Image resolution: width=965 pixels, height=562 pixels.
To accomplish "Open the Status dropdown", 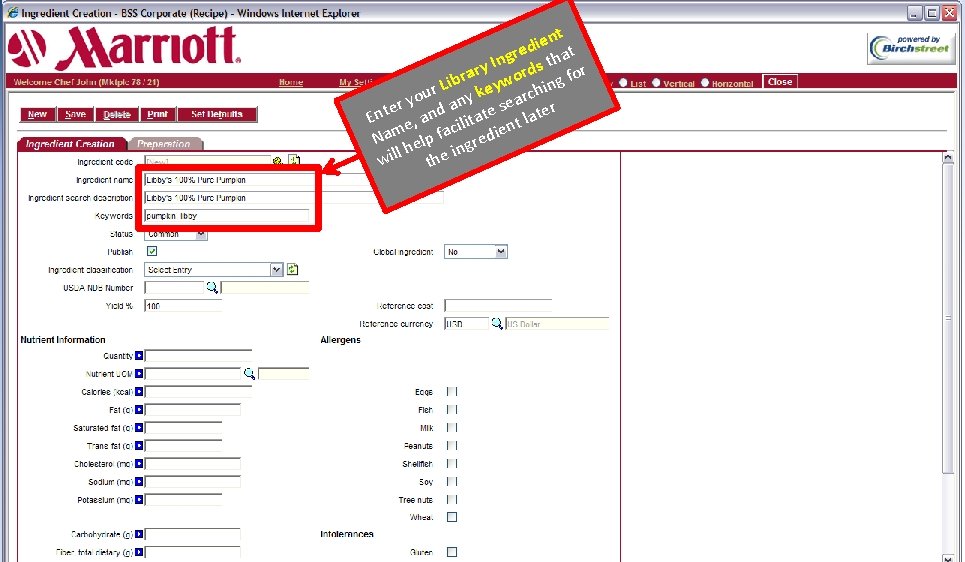I will click(x=176, y=234).
